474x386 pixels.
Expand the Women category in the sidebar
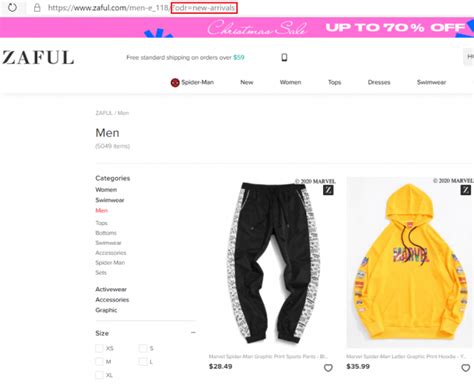(106, 190)
